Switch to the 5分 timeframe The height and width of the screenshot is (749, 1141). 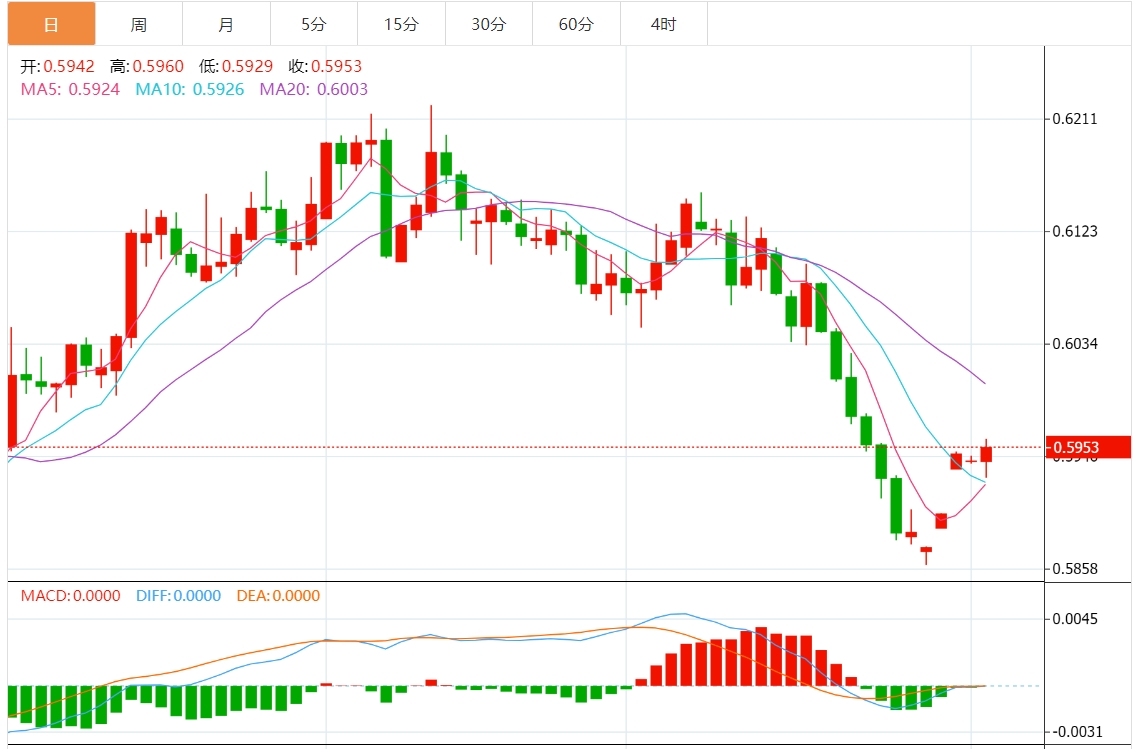[313, 24]
